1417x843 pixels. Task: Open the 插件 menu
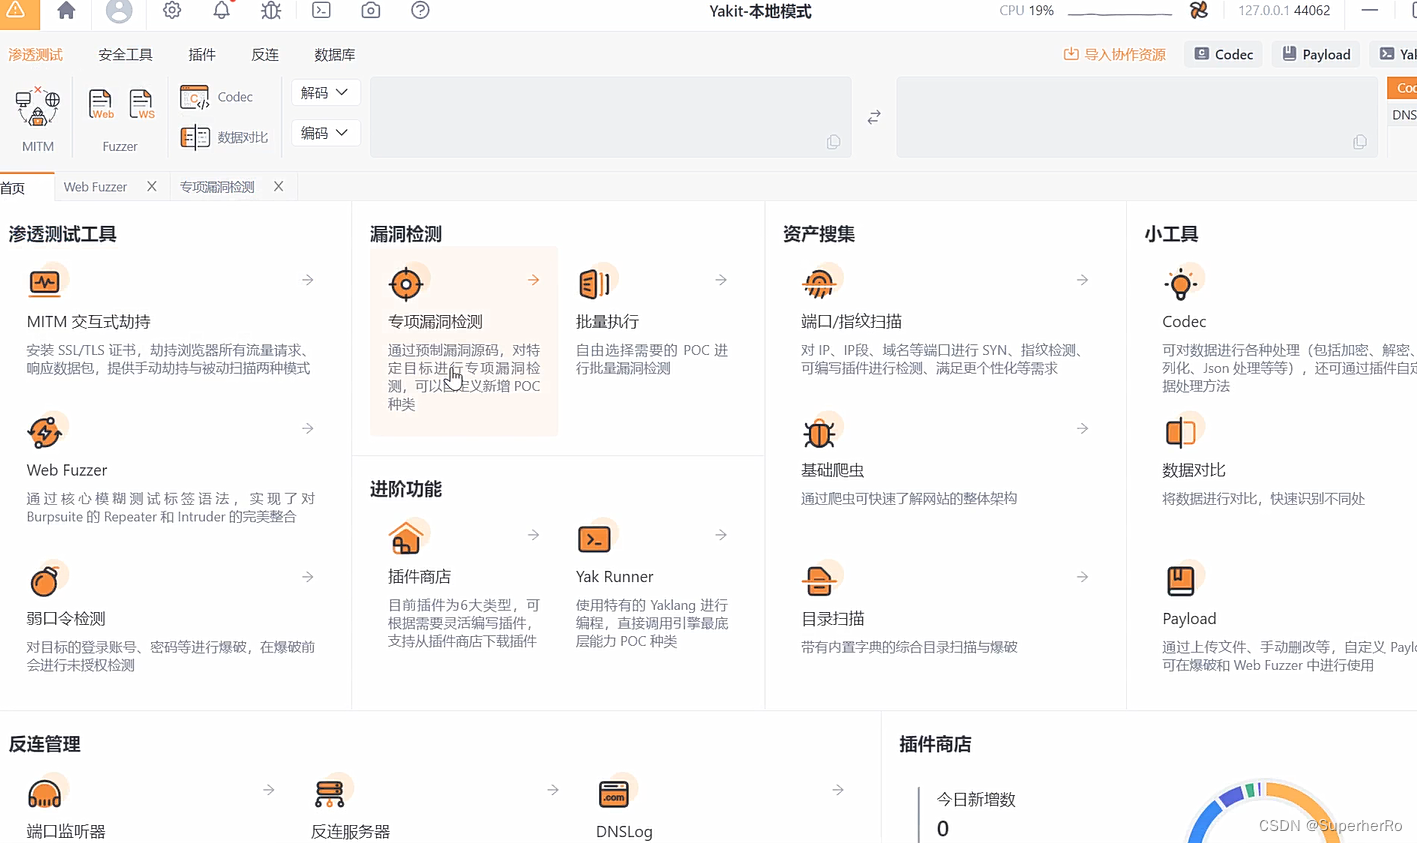click(202, 55)
